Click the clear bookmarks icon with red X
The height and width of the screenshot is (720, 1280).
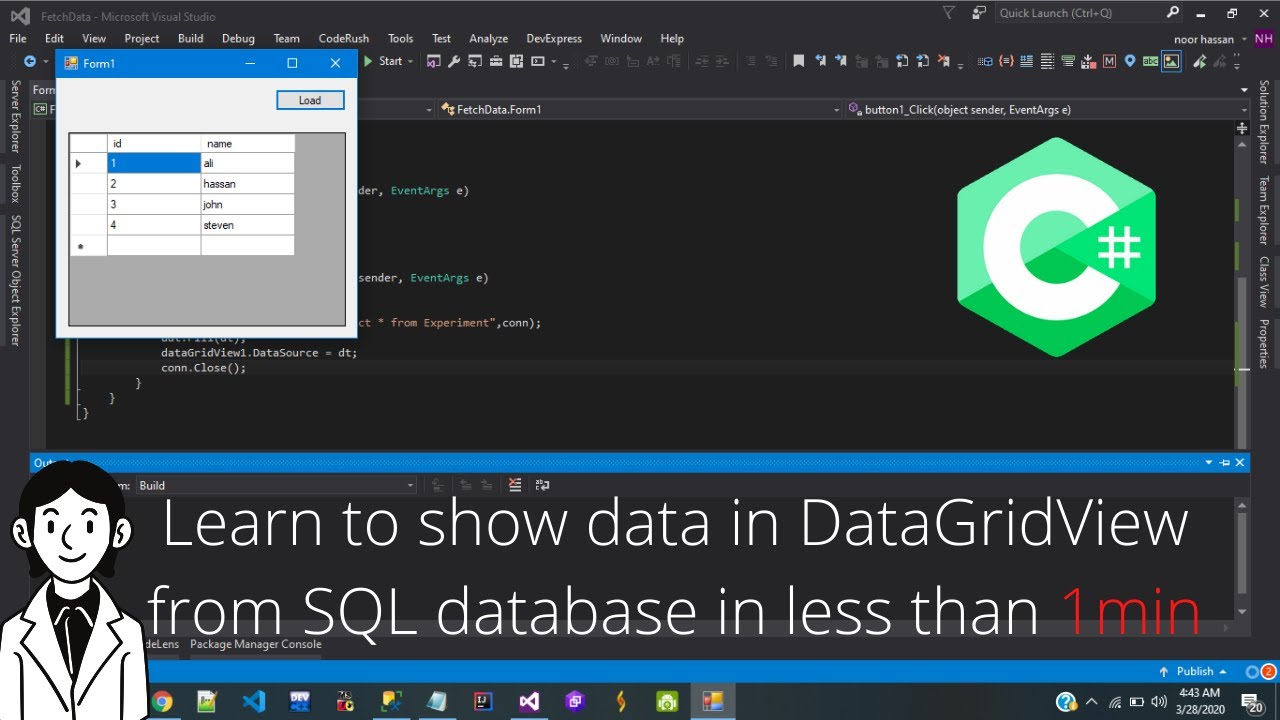click(944, 61)
